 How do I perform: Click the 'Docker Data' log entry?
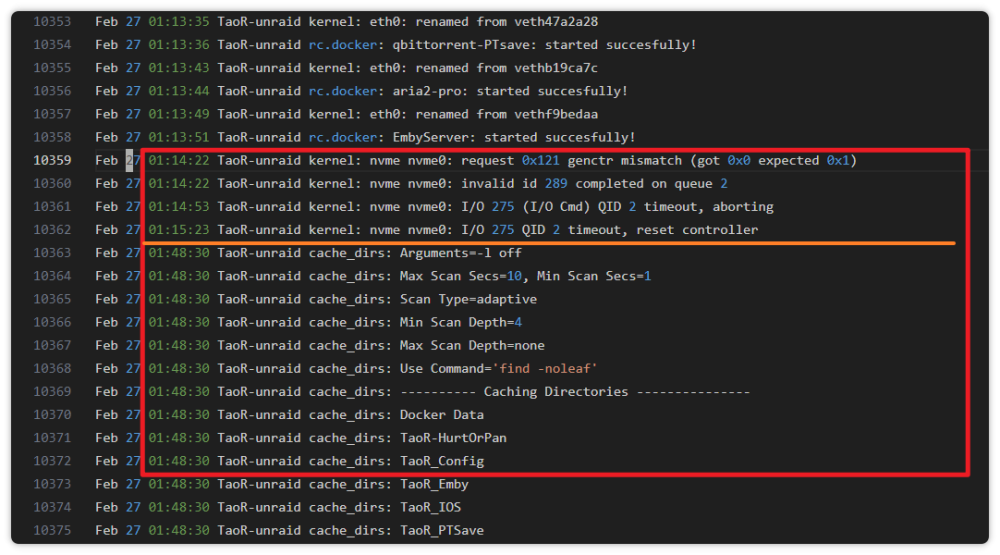pos(441,415)
